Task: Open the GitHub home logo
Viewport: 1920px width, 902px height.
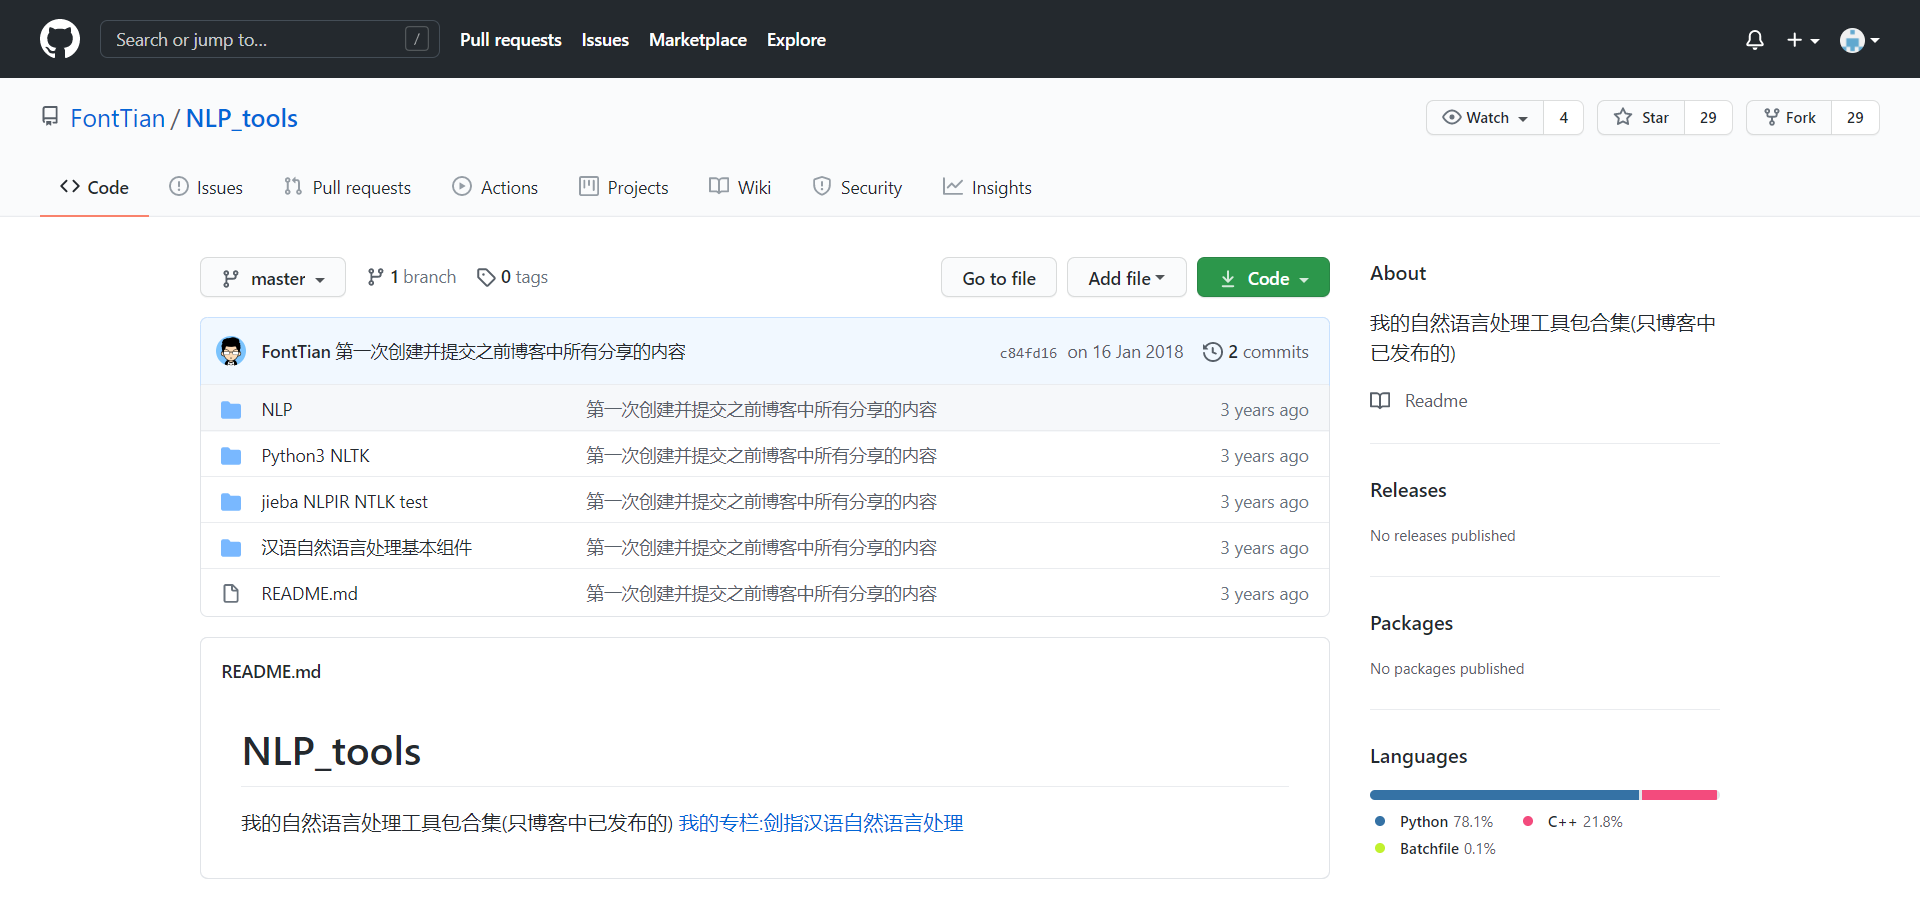Action: click(x=60, y=39)
